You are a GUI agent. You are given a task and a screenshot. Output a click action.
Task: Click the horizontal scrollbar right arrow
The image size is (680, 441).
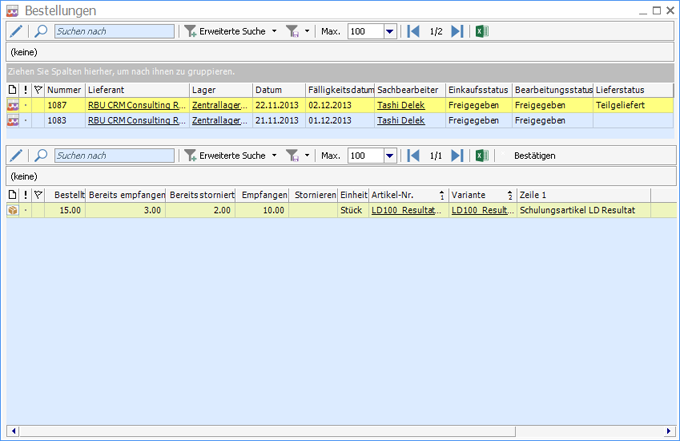668,431
